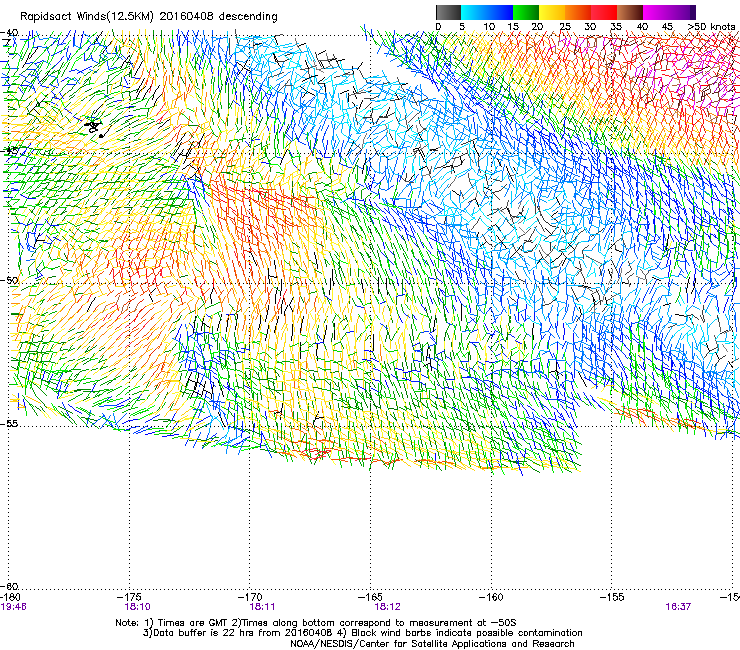Click the legend value '45'

click(667, 27)
